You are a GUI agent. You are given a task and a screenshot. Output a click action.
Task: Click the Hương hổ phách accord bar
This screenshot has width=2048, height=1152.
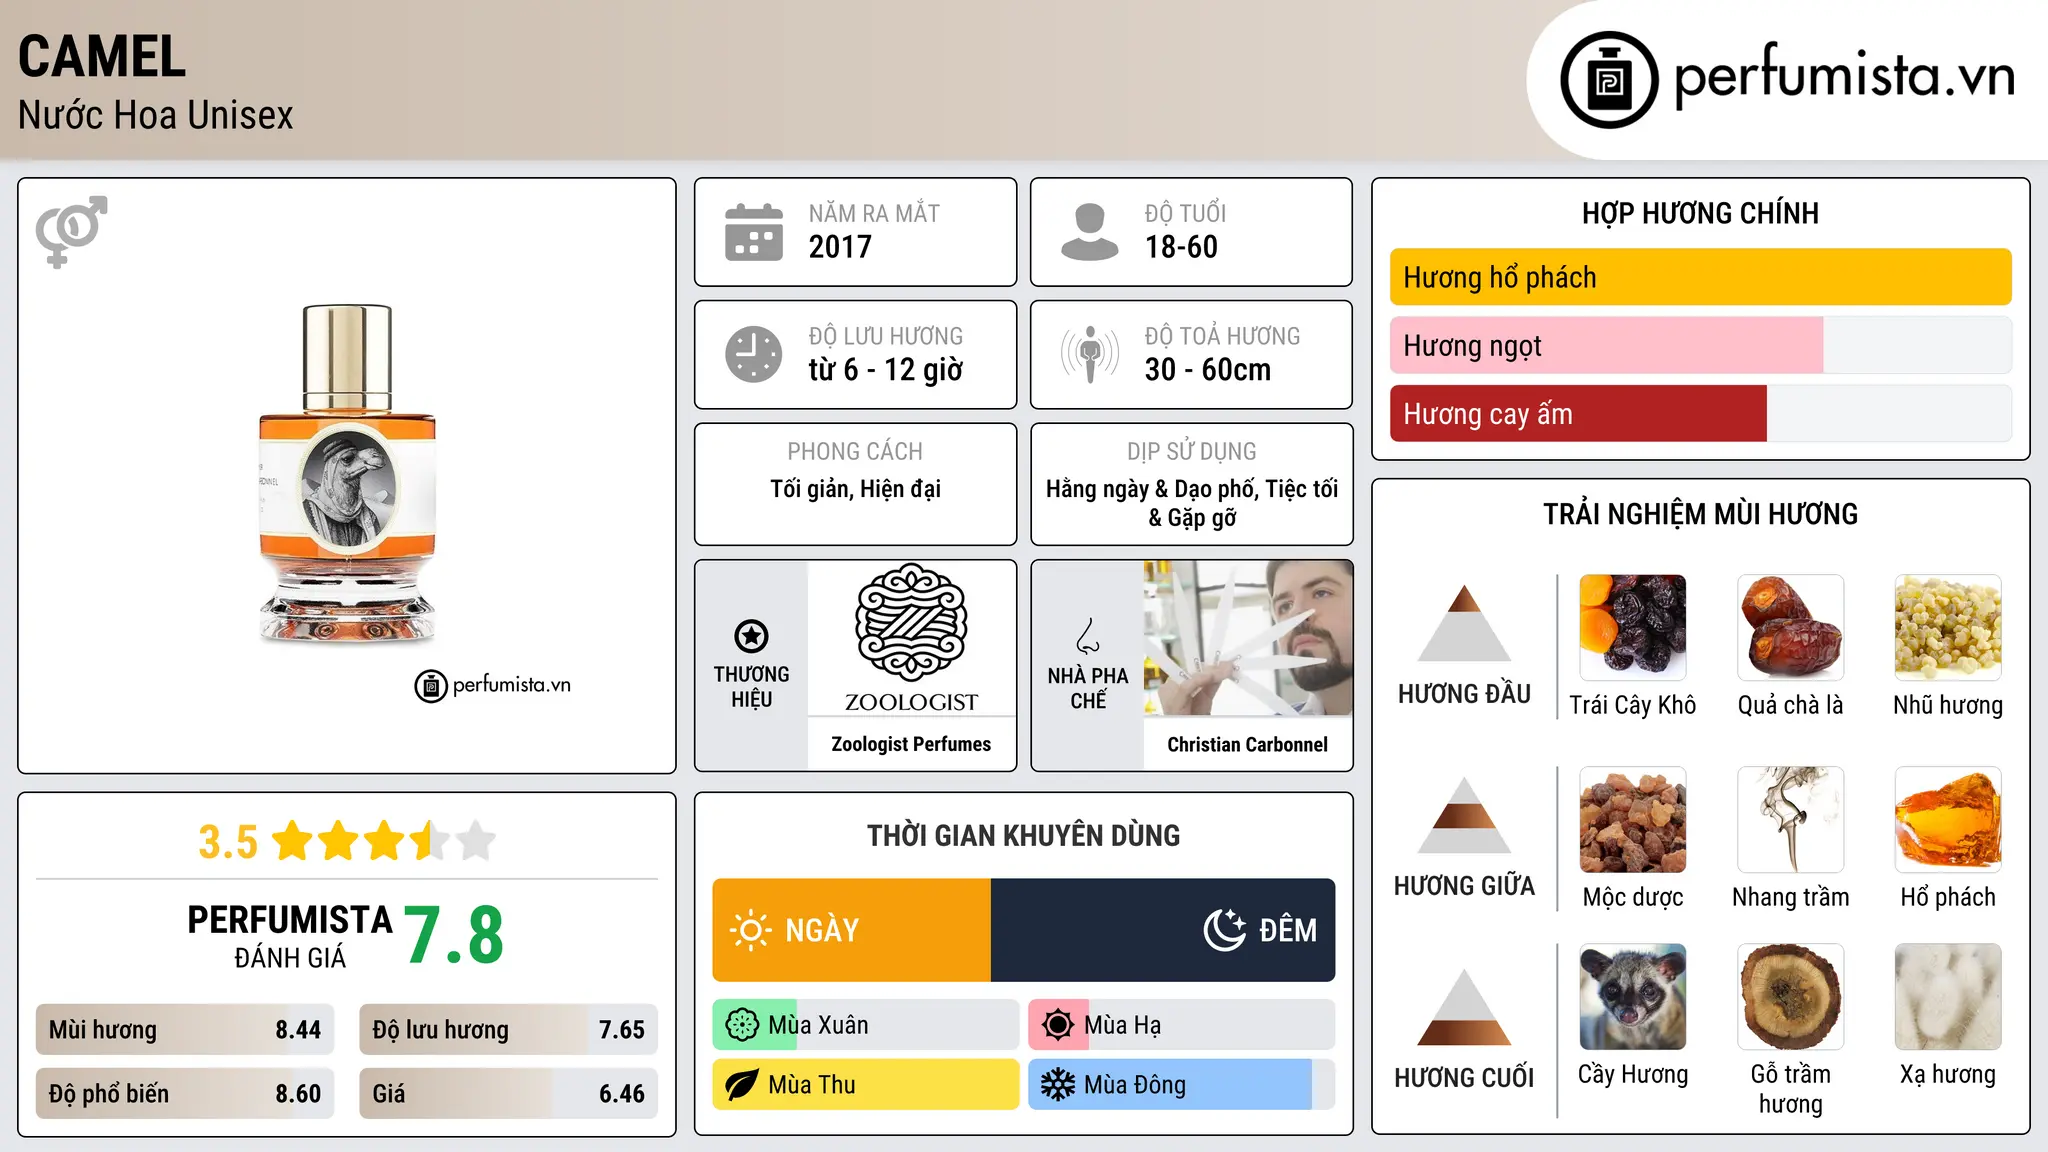click(x=1701, y=277)
